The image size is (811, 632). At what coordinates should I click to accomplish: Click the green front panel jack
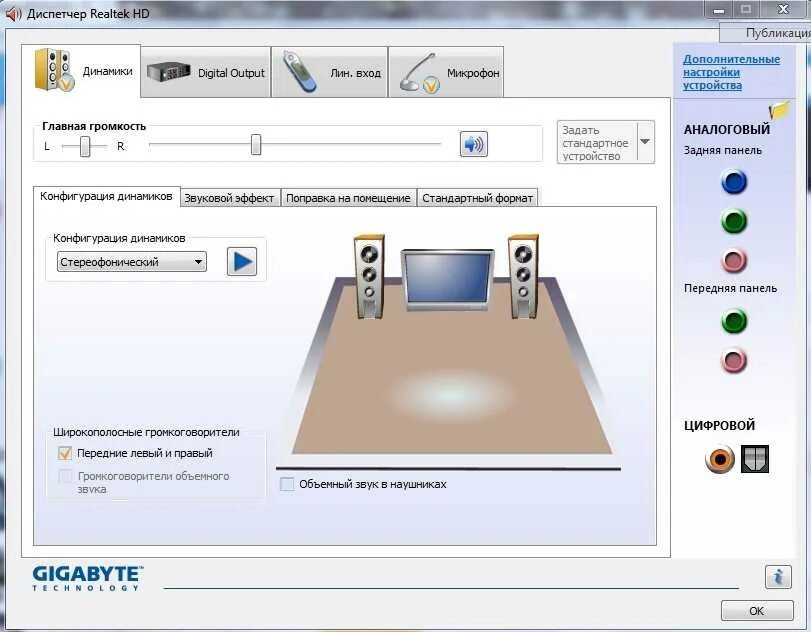coord(733,321)
